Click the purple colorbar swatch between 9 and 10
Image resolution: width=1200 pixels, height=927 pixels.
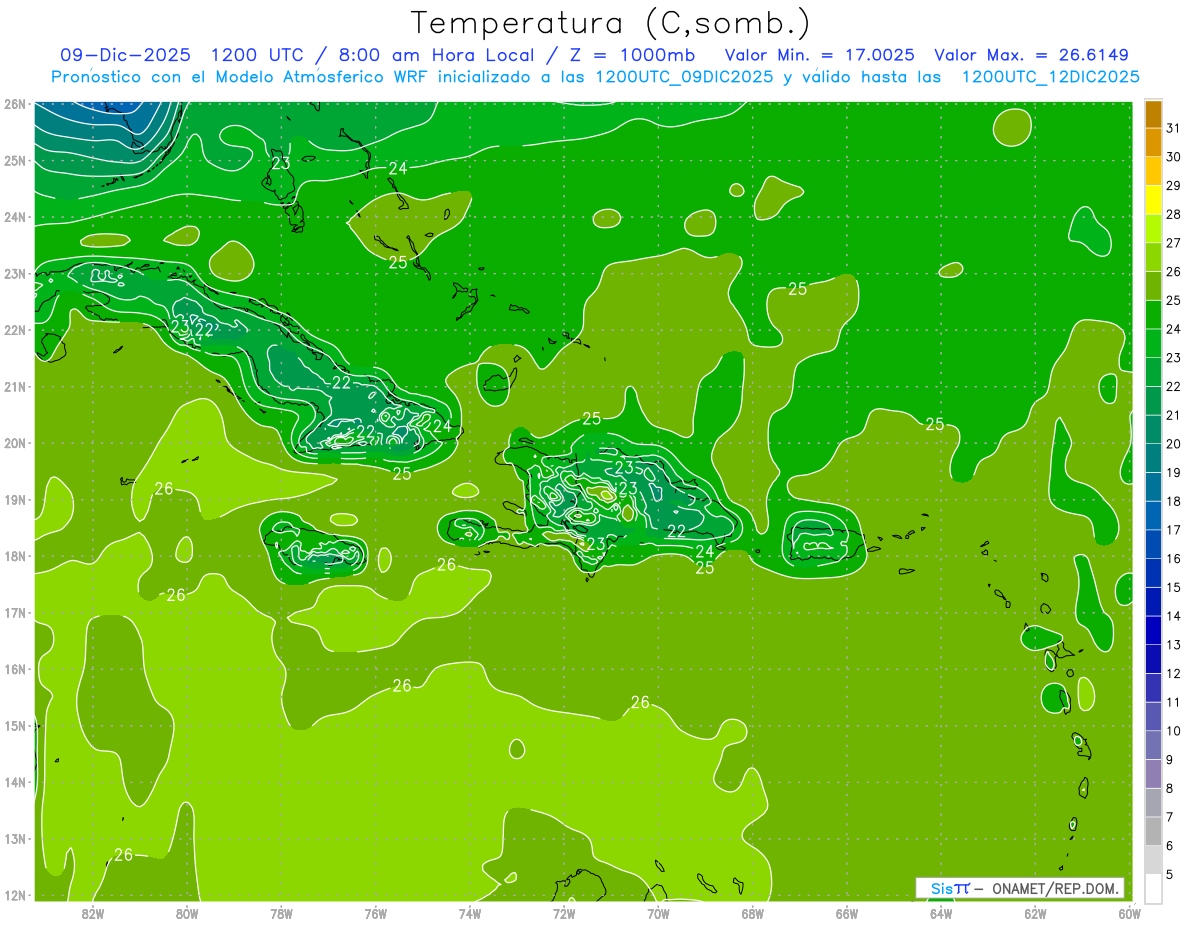pos(1152,745)
